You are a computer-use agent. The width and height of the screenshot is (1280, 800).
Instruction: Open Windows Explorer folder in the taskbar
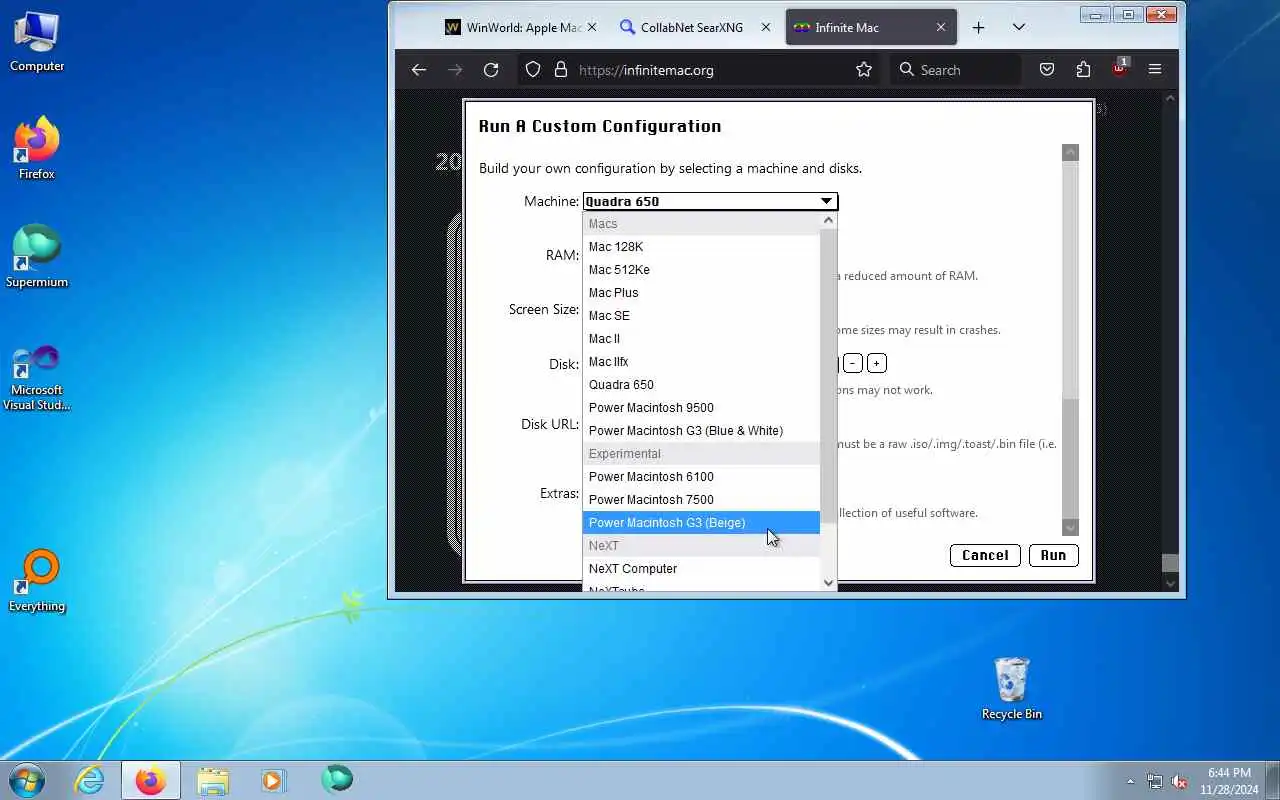pyautogui.click(x=213, y=780)
